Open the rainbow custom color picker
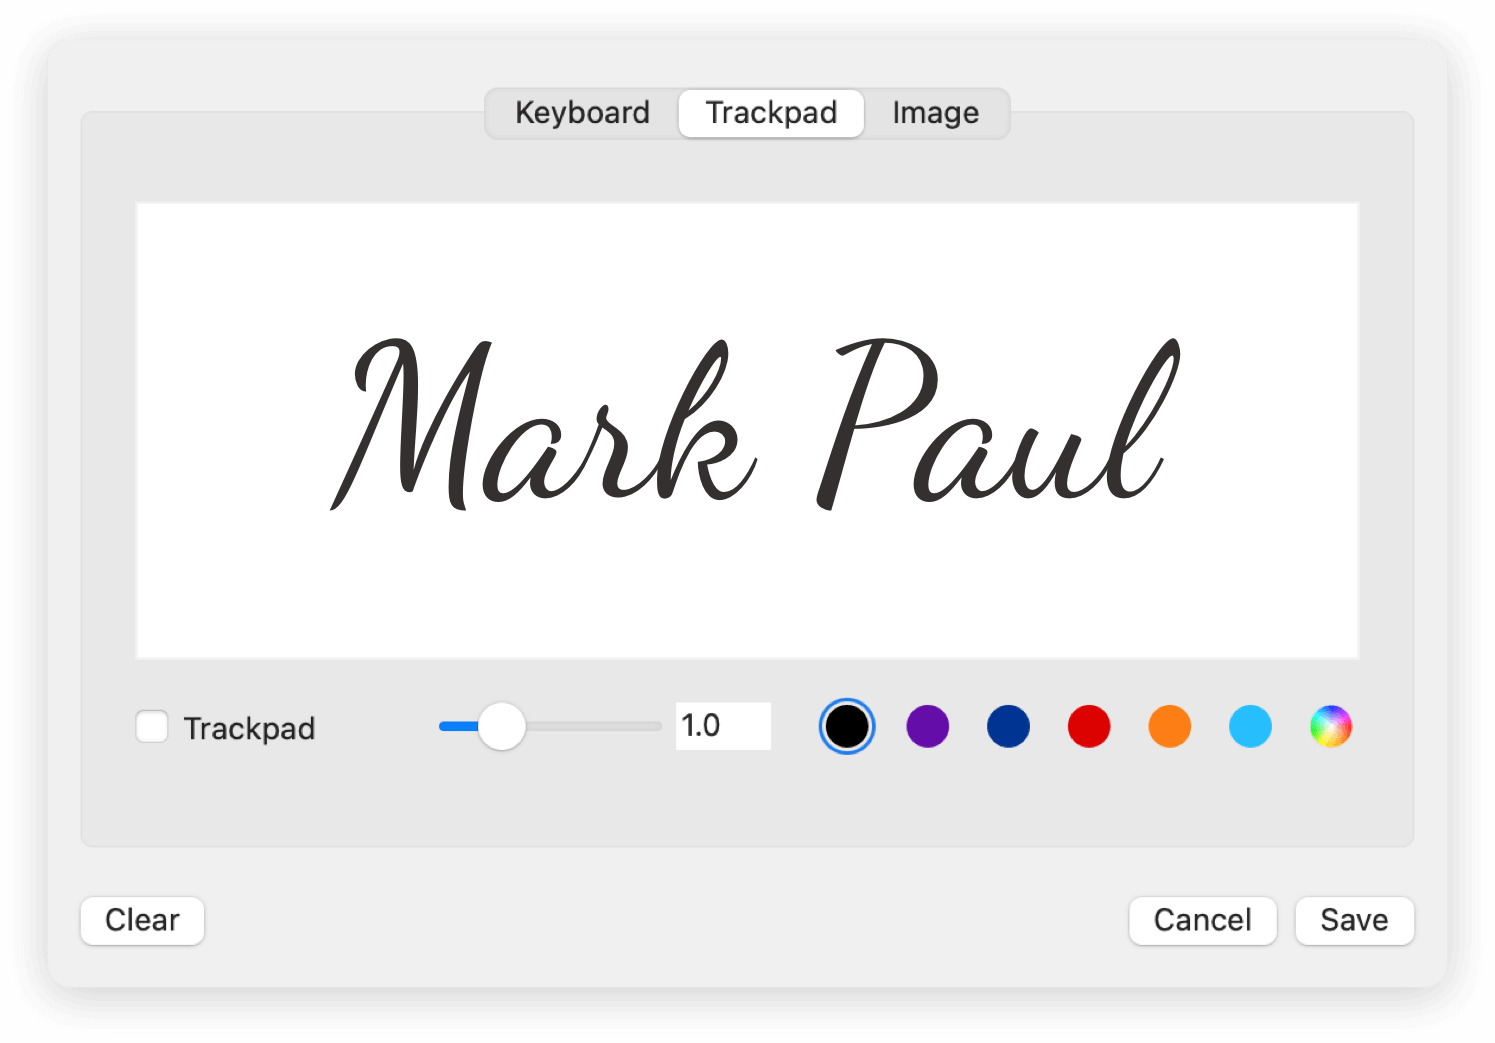This screenshot has height=1043, width=1495. click(x=1331, y=726)
